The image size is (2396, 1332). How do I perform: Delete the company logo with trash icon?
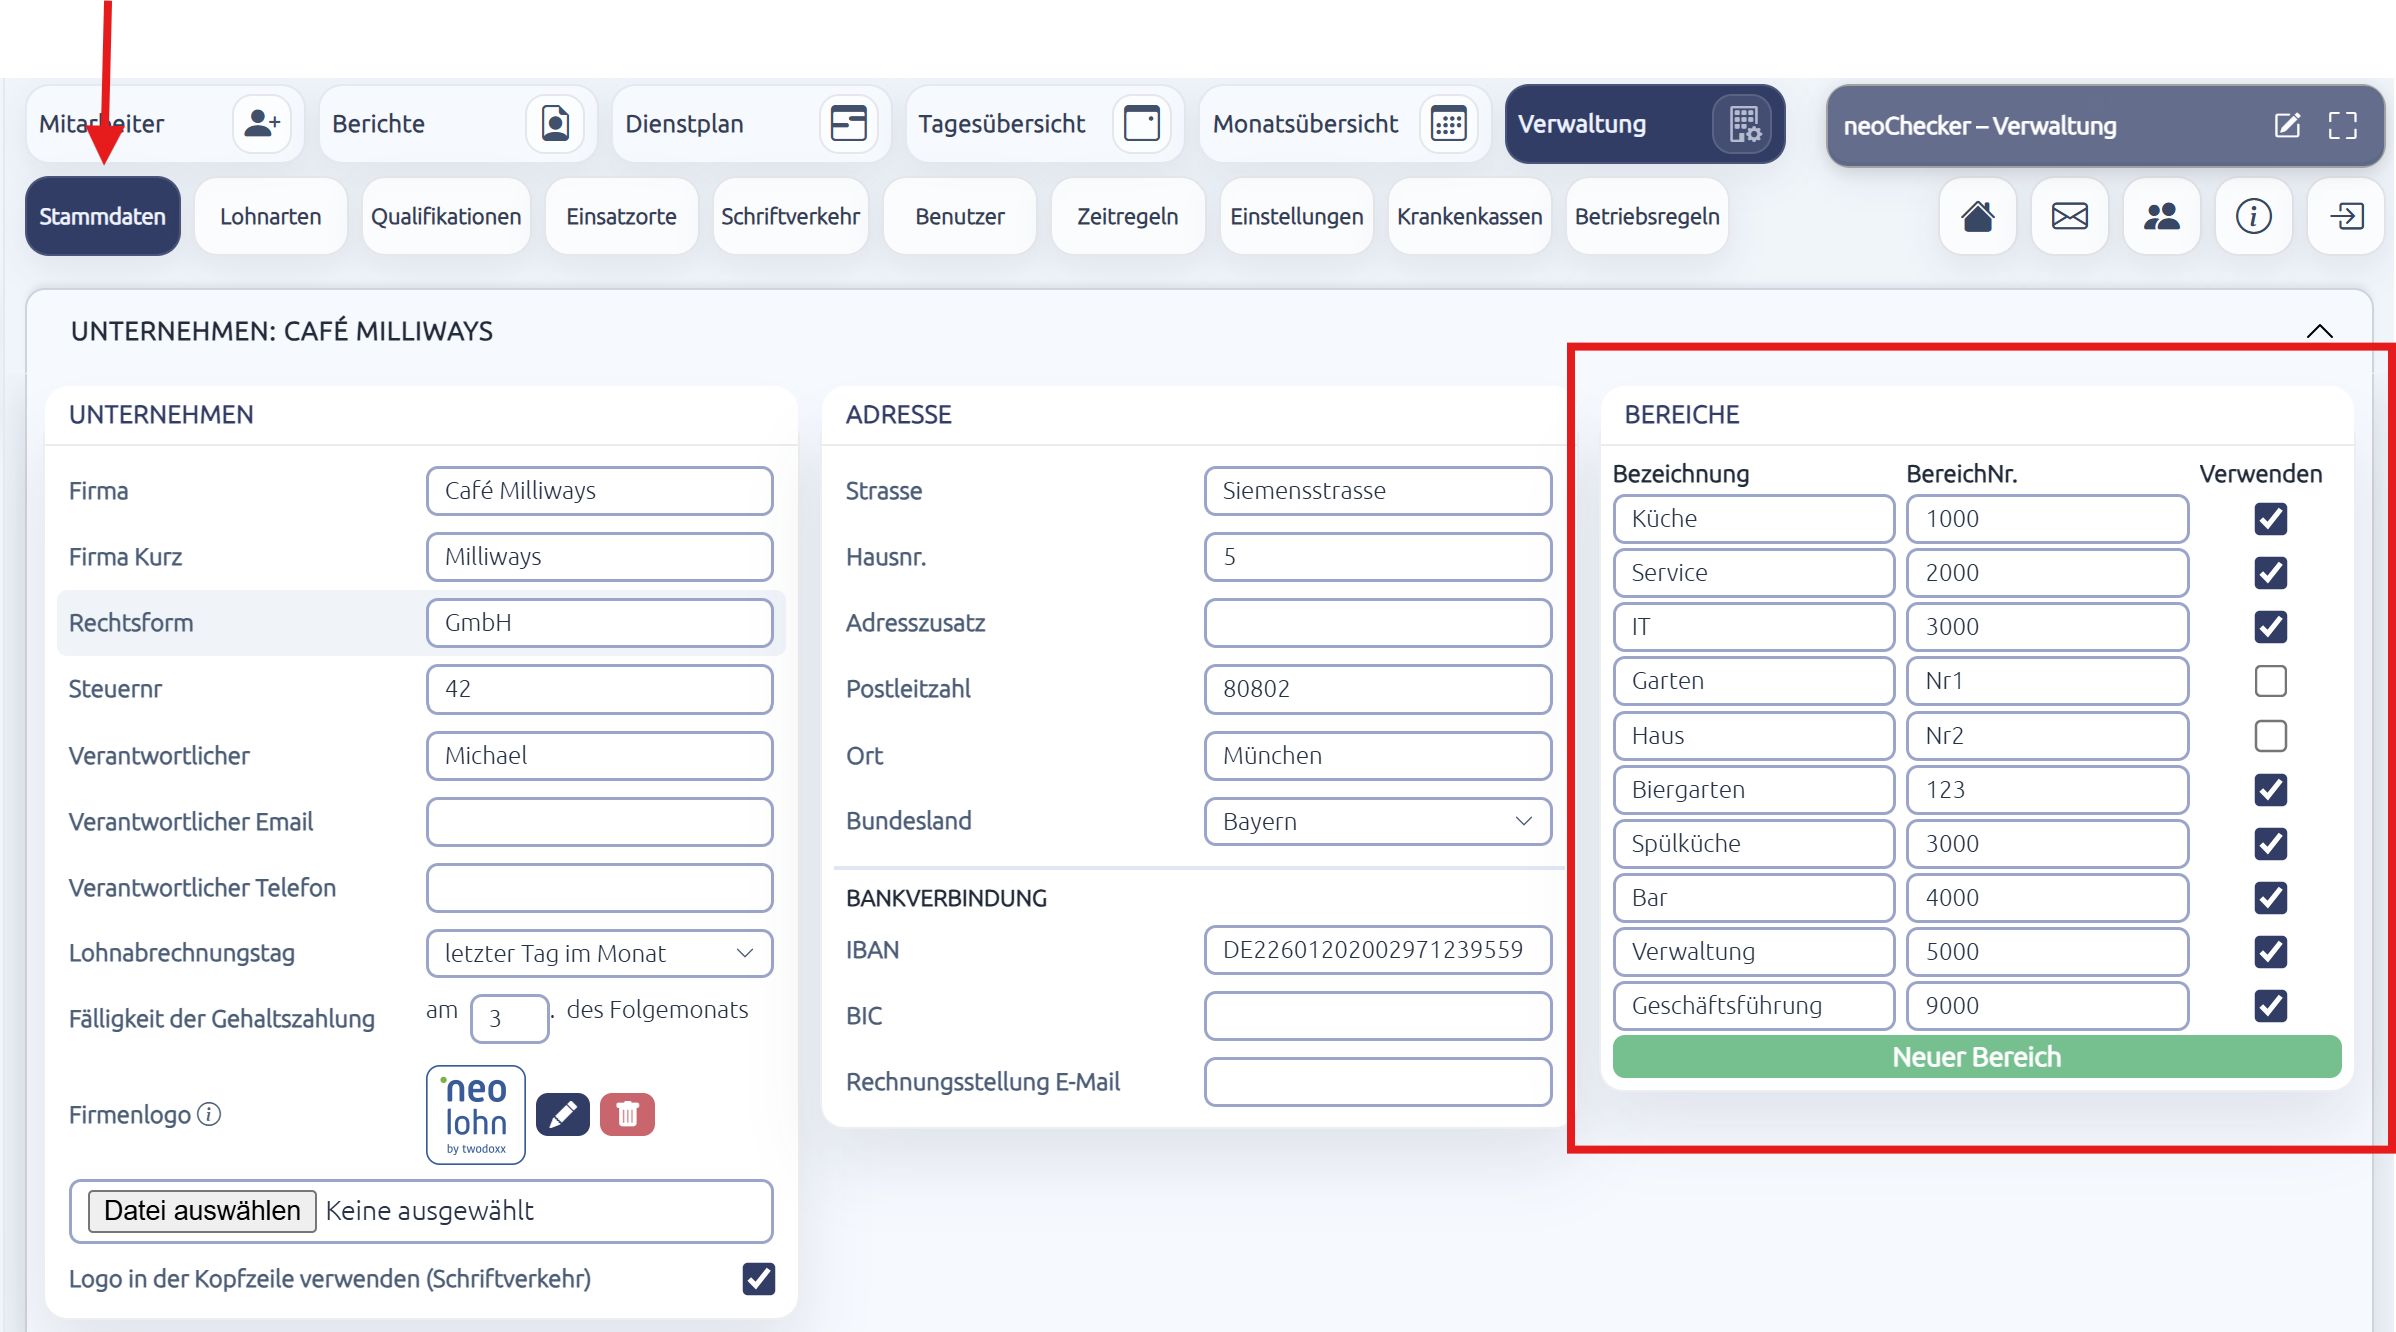pos(627,1114)
